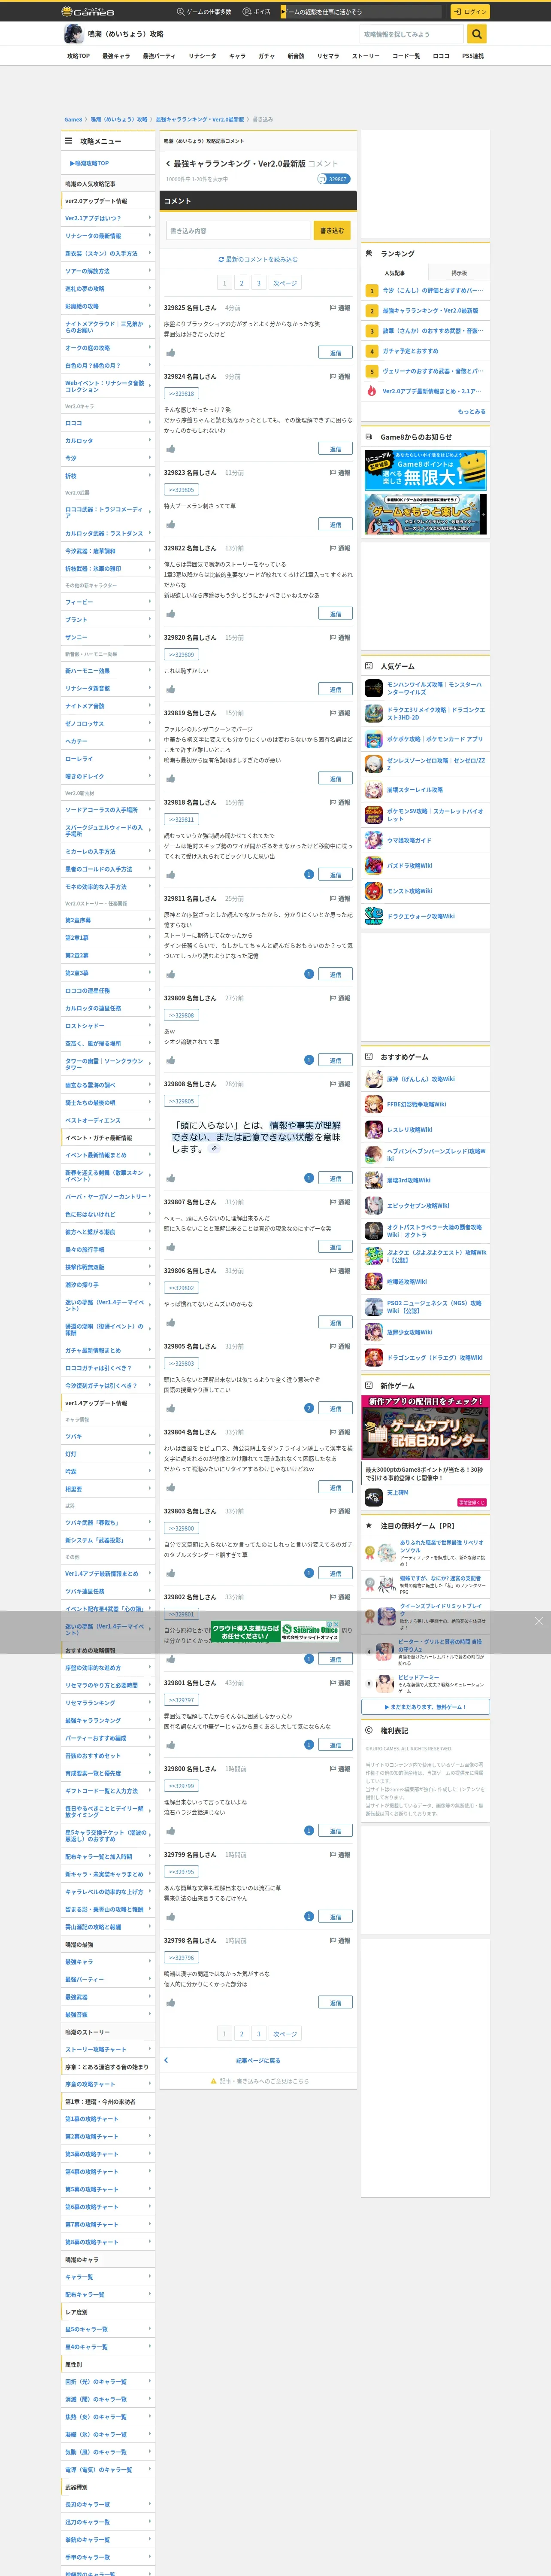Click the 通報 flag on comment 329819

(x=340, y=713)
